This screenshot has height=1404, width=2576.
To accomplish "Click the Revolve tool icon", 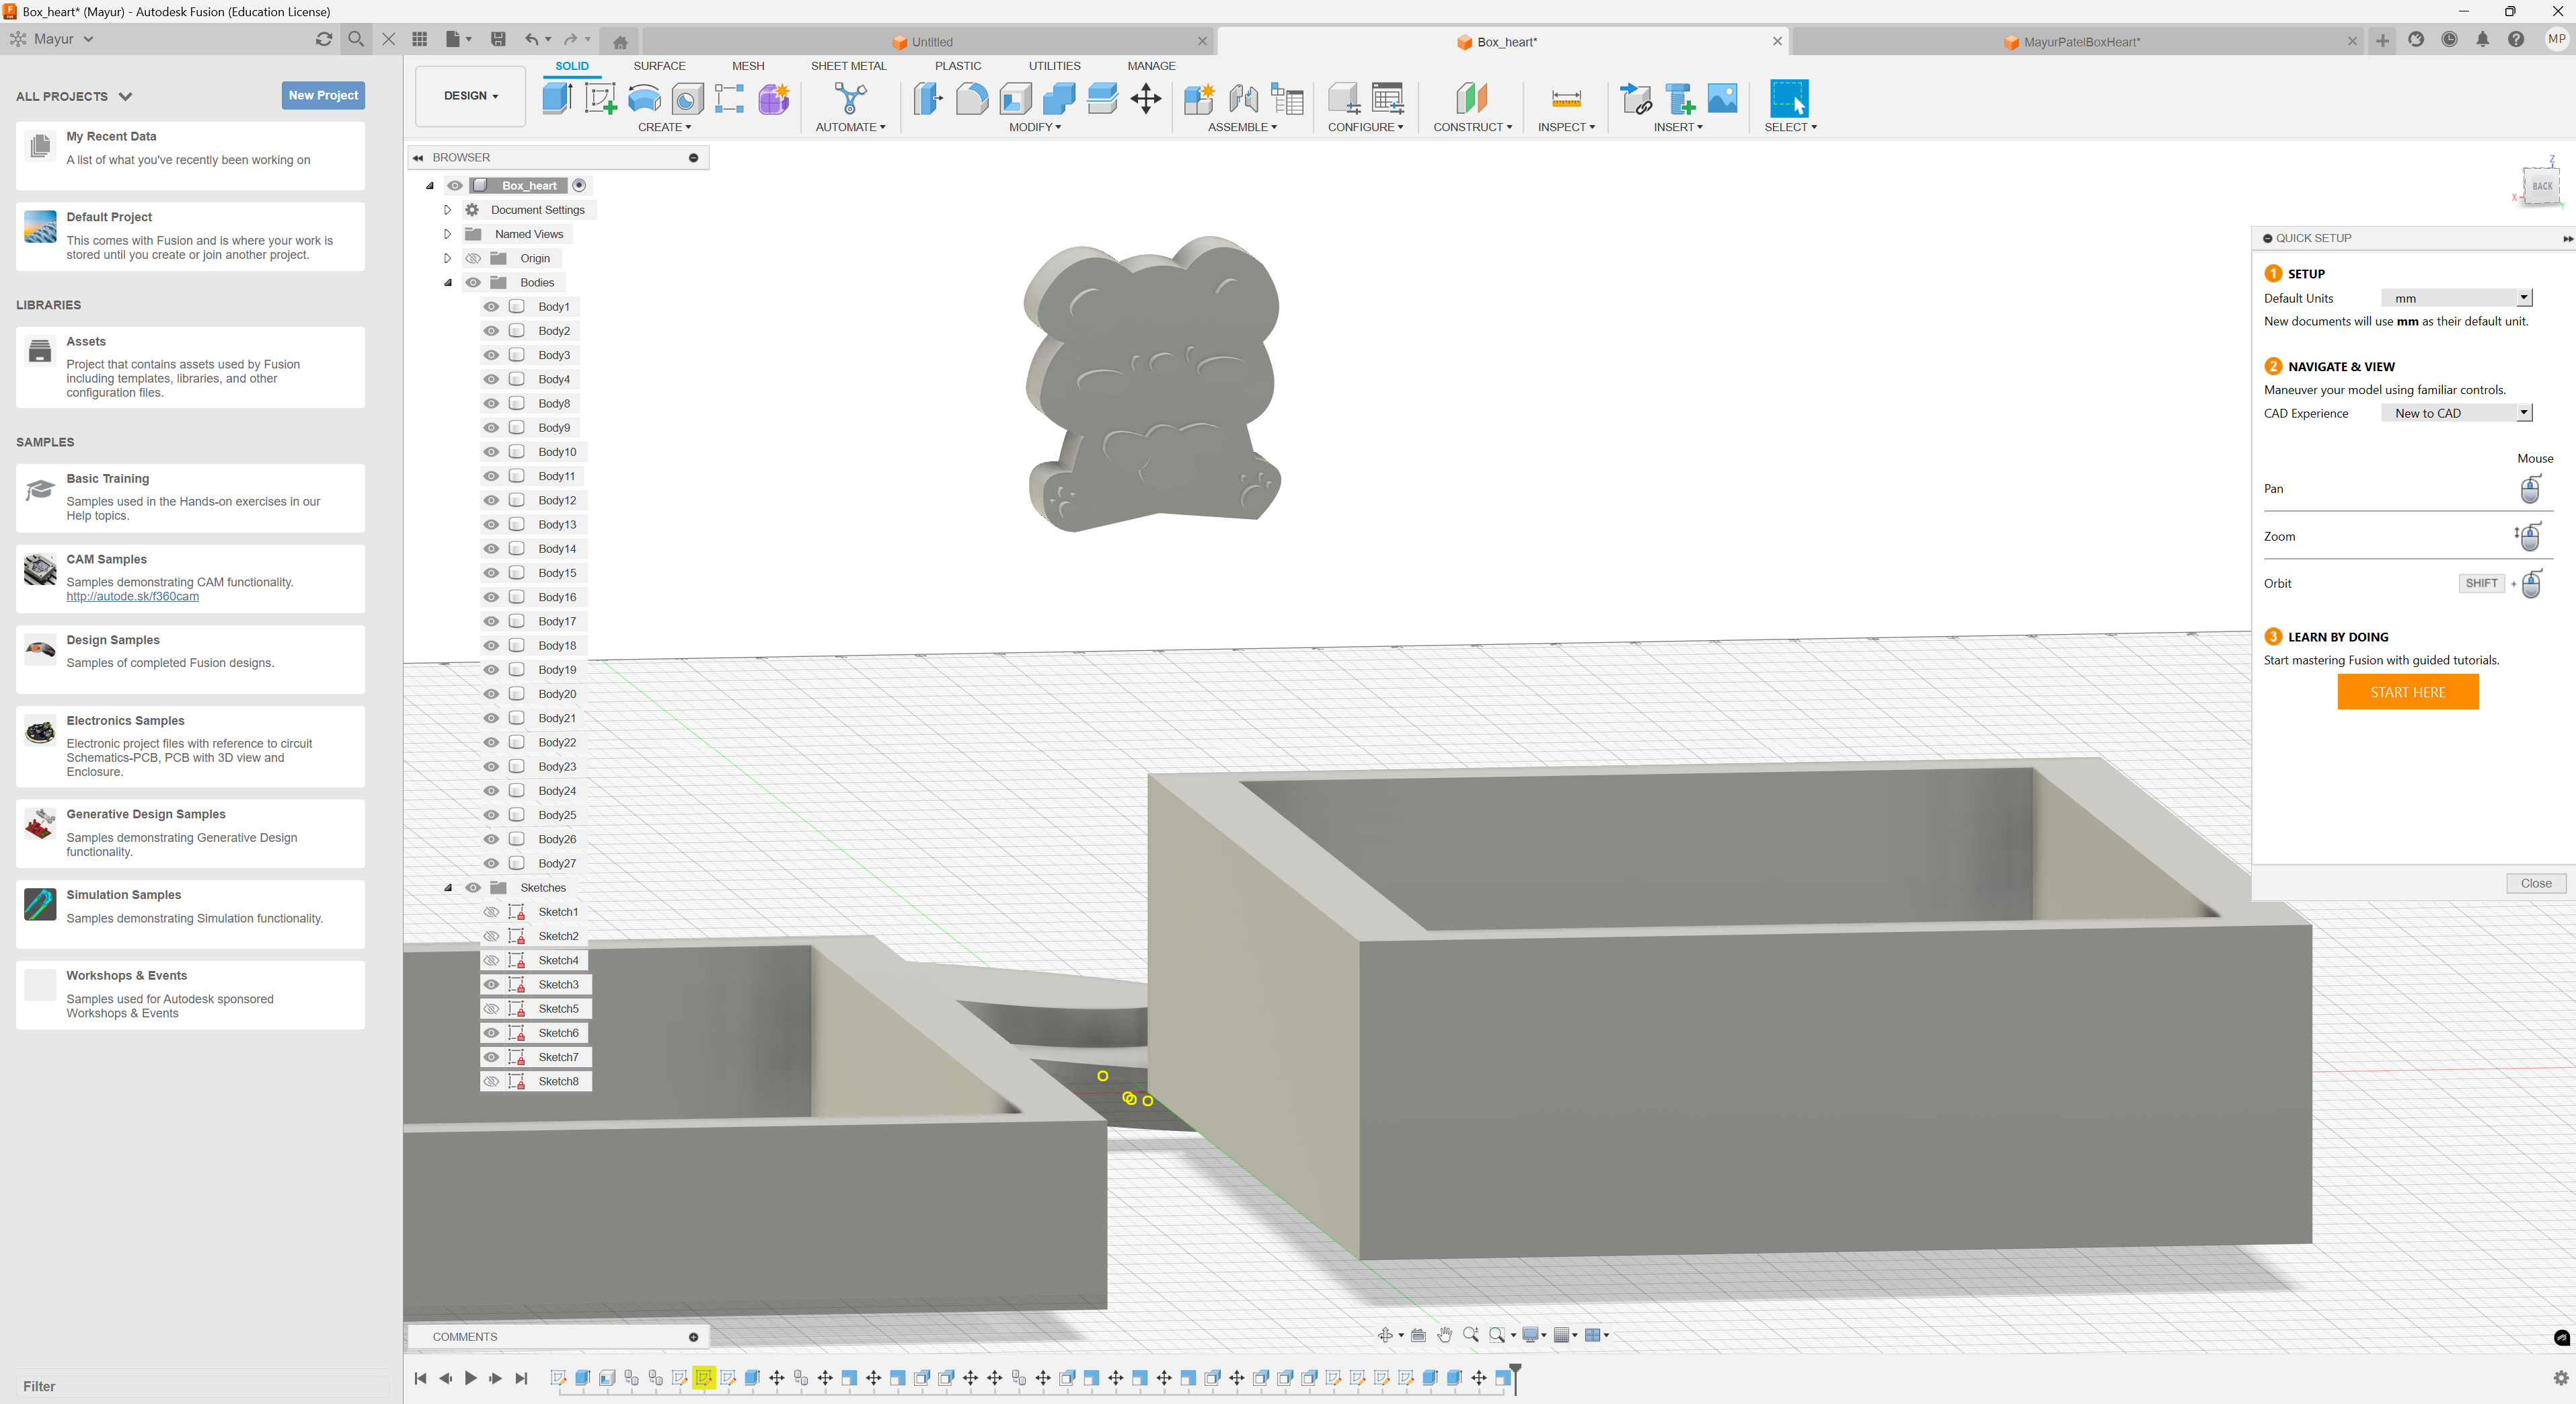I will pyautogui.click(x=644, y=98).
